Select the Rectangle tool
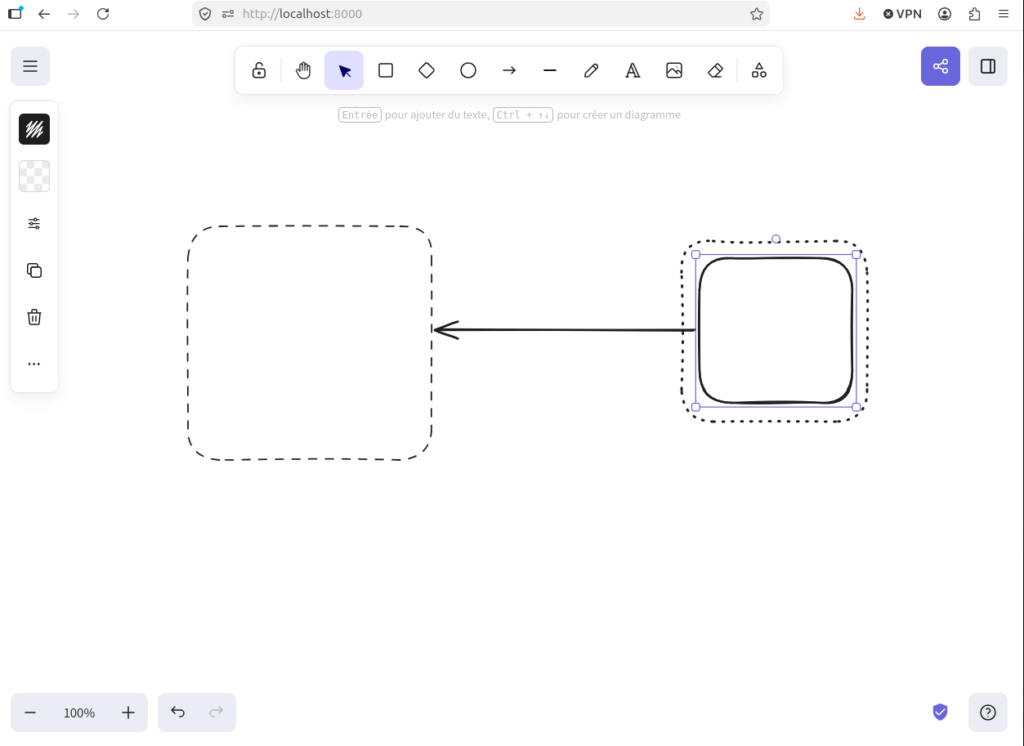The height and width of the screenshot is (746, 1024). pos(385,70)
